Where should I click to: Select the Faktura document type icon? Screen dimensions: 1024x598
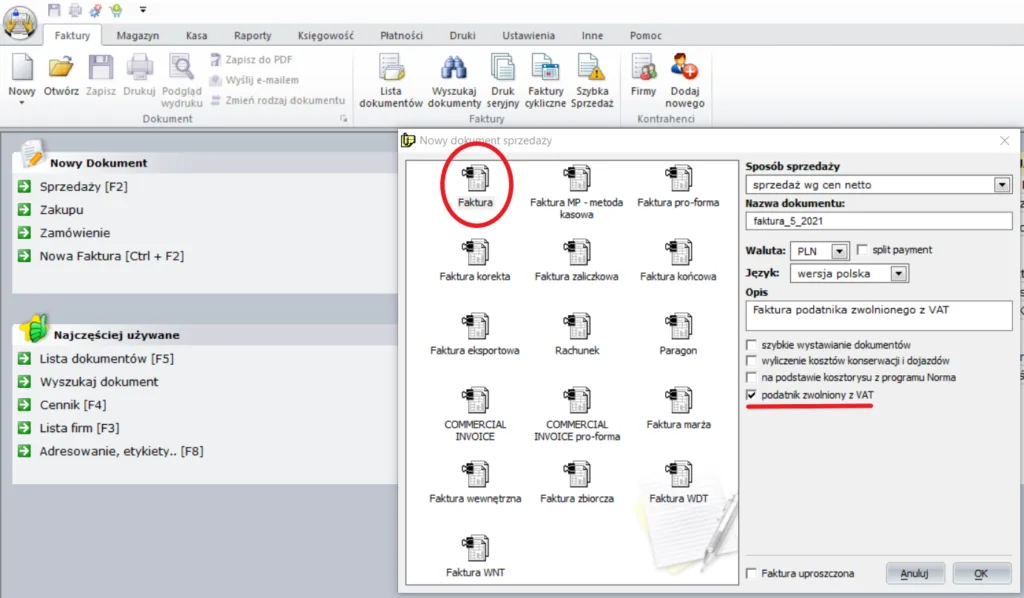point(475,179)
